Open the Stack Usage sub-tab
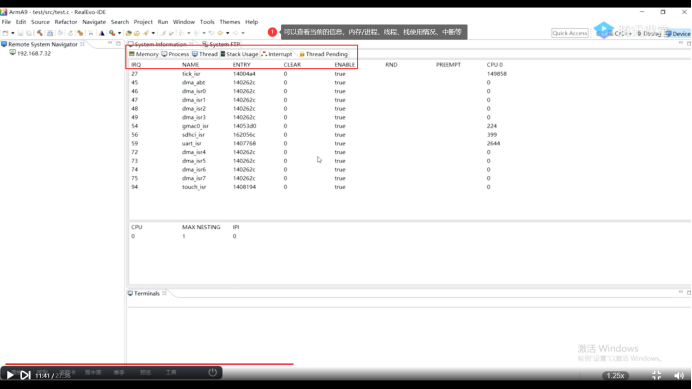This screenshot has height=389, width=692. [239, 54]
